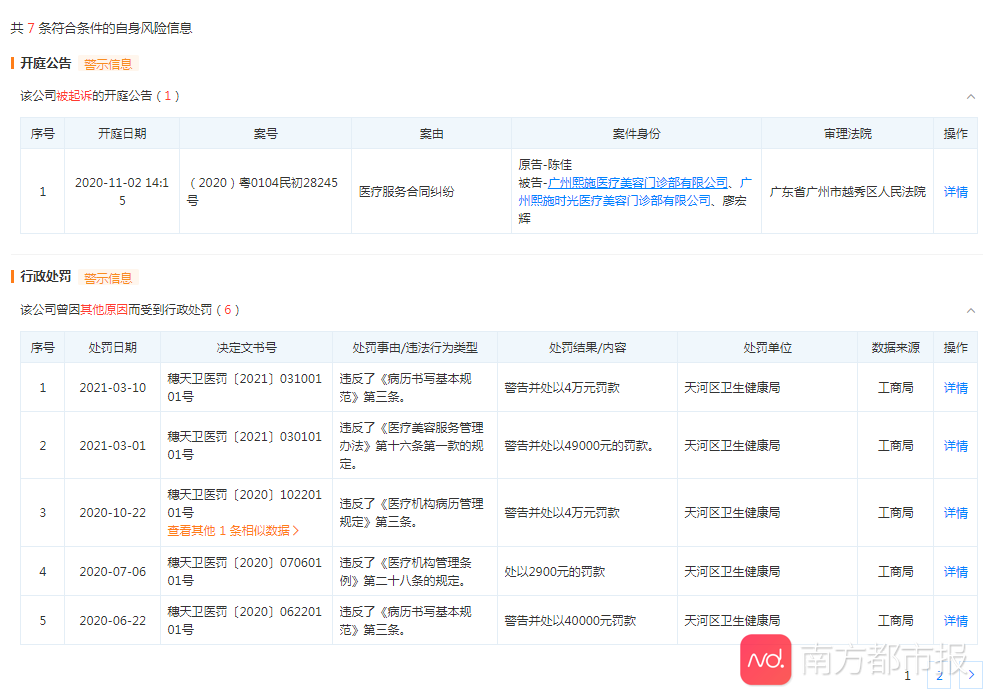Open 详情 for the 2020-07-06 penalty
Viewport: 986px width, 699px height.
(x=955, y=572)
